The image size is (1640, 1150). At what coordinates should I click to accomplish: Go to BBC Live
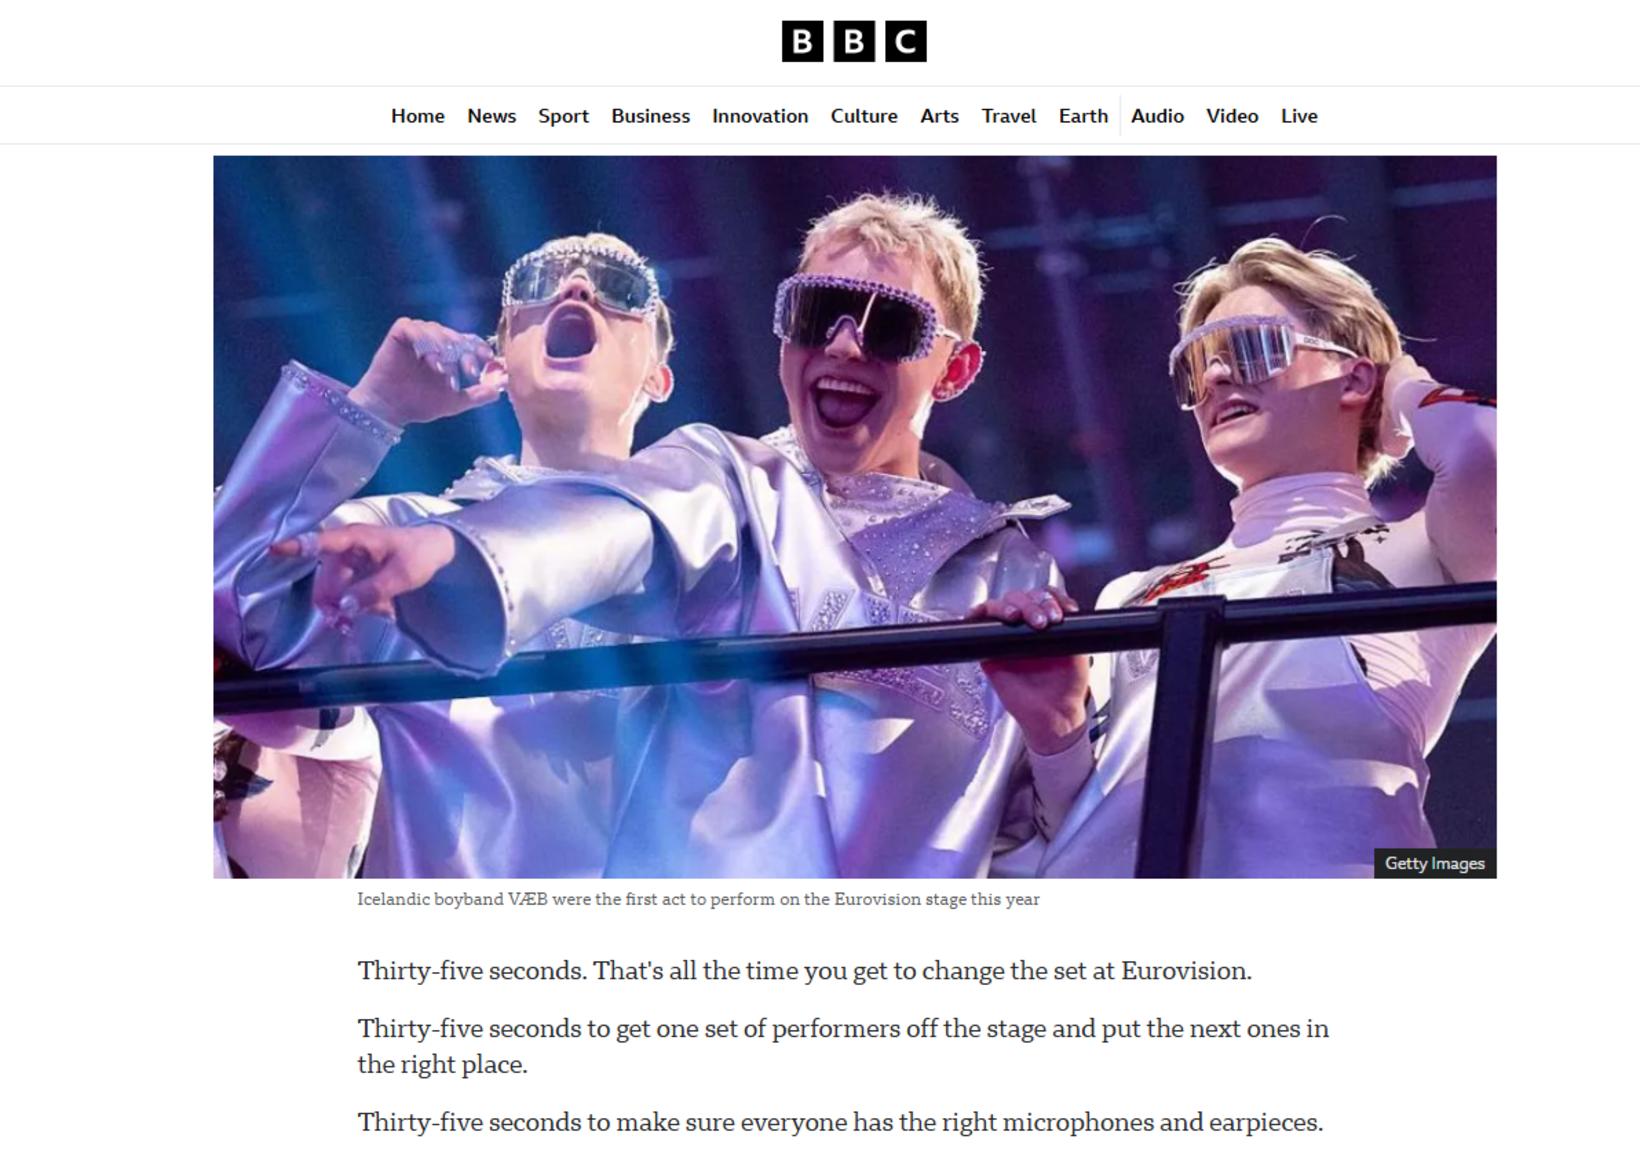point(1299,116)
